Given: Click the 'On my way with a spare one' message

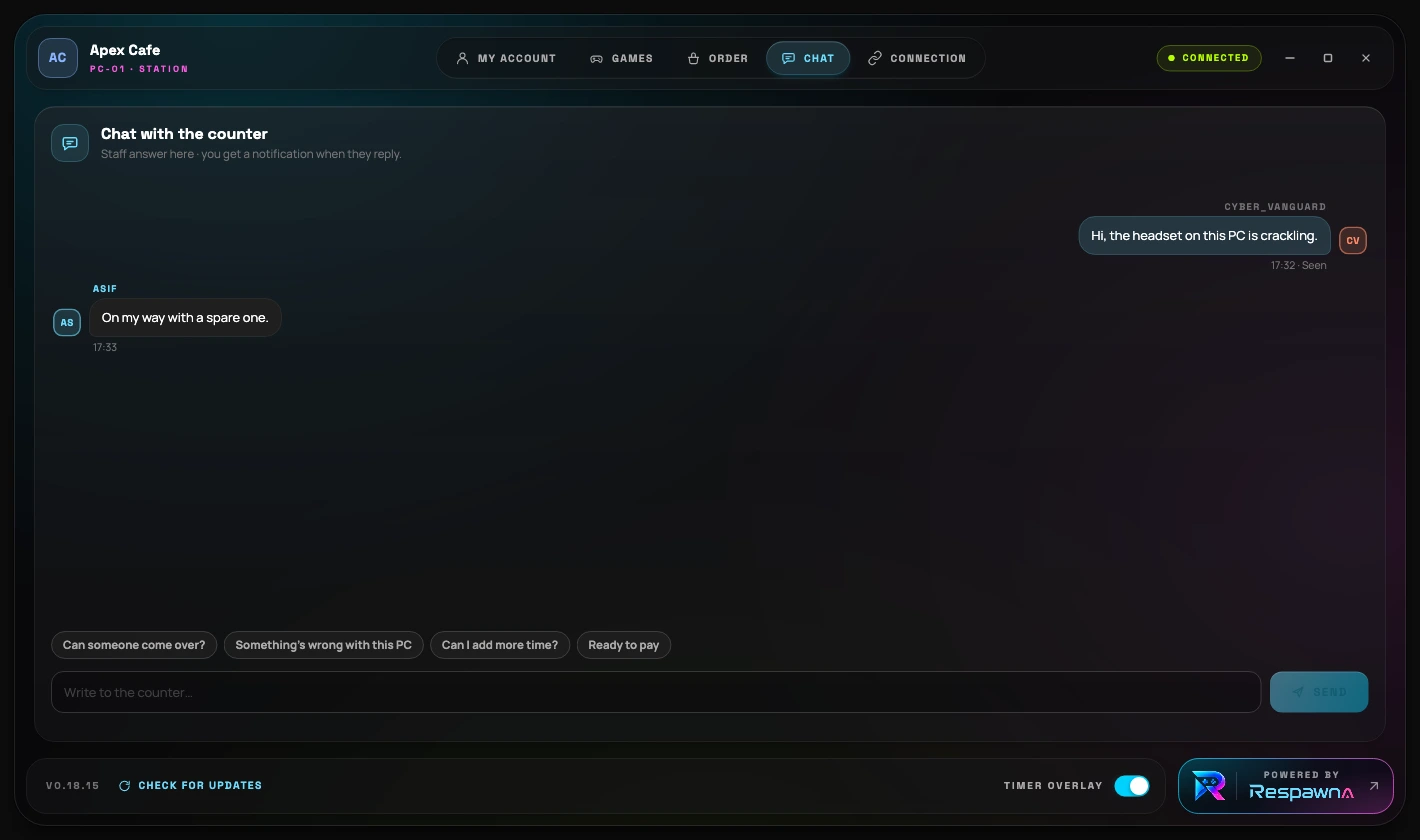Looking at the screenshot, I should pyautogui.click(x=185, y=318).
